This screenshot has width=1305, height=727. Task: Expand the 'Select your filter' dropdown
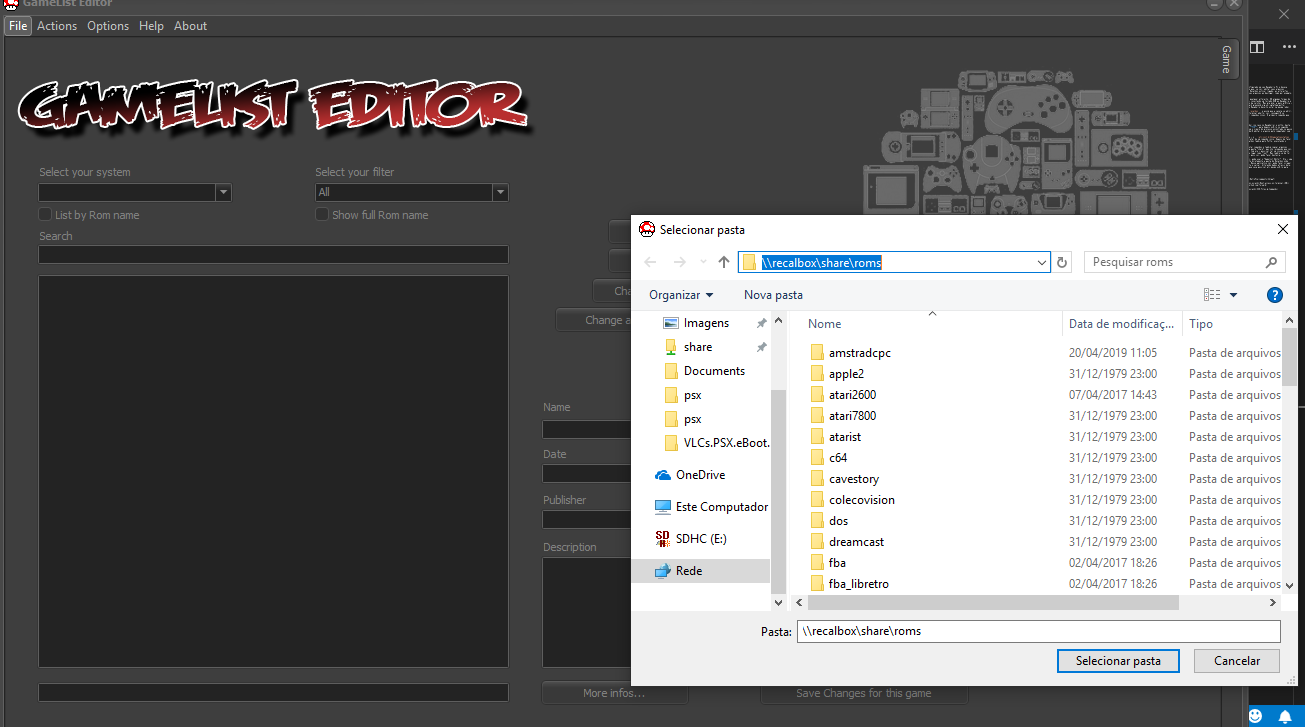pyautogui.click(x=500, y=192)
